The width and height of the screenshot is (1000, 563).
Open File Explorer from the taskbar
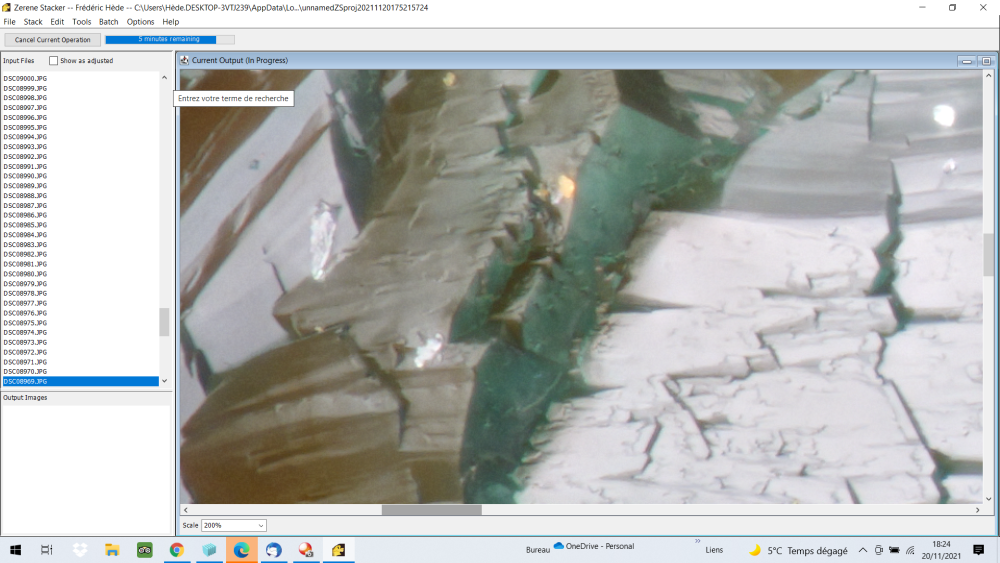112,550
